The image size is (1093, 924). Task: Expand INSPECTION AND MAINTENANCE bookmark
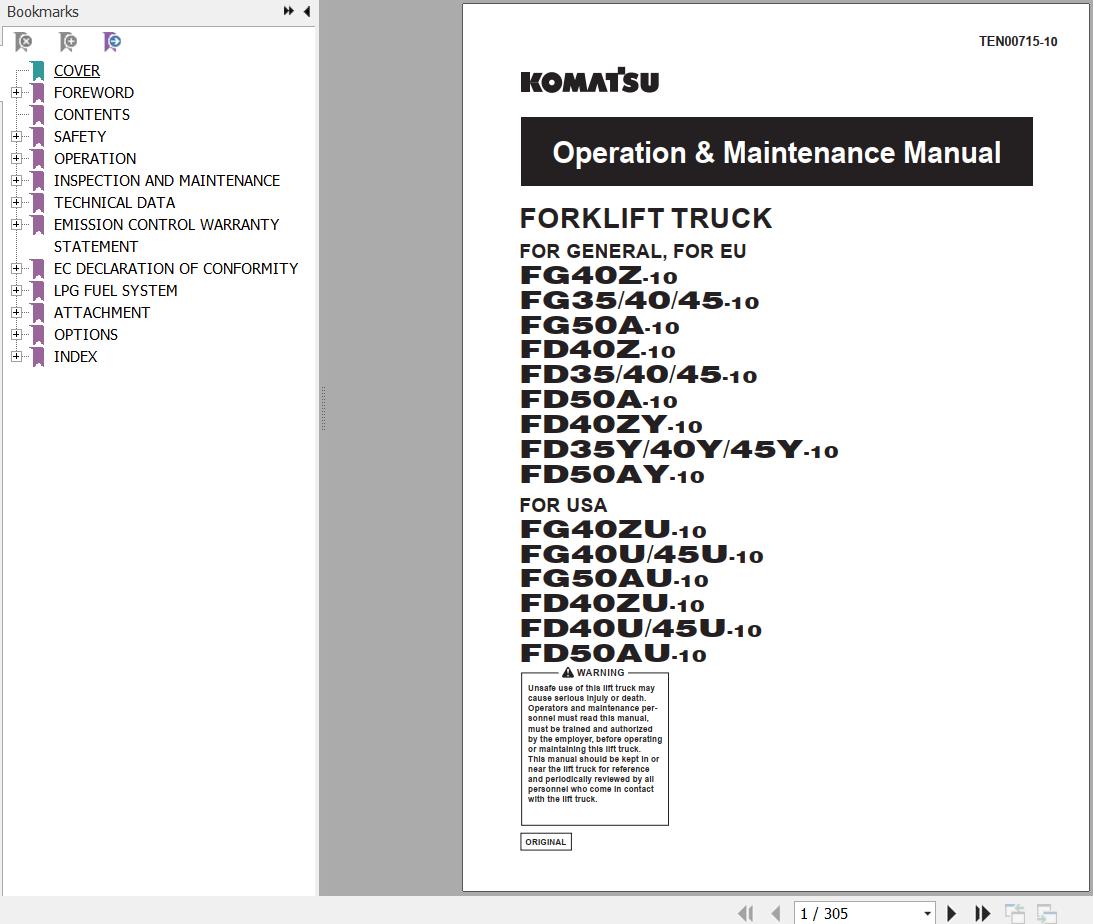16,180
